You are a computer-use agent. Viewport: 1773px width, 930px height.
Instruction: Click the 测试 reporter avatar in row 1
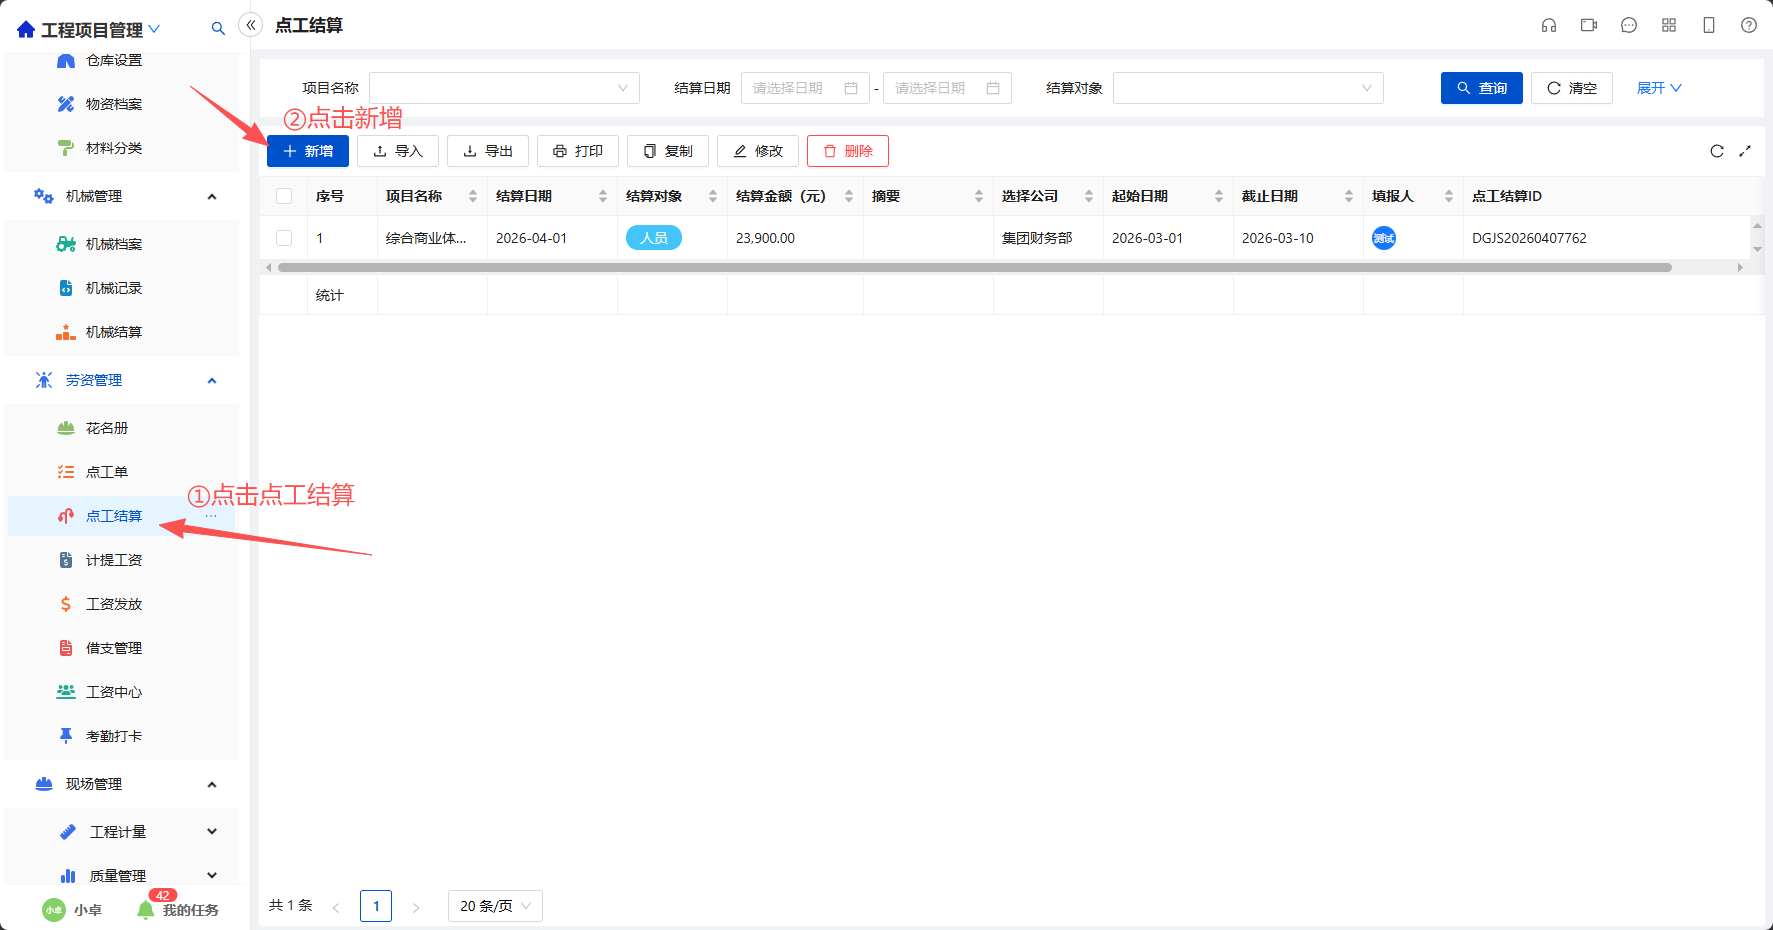click(1384, 238)
